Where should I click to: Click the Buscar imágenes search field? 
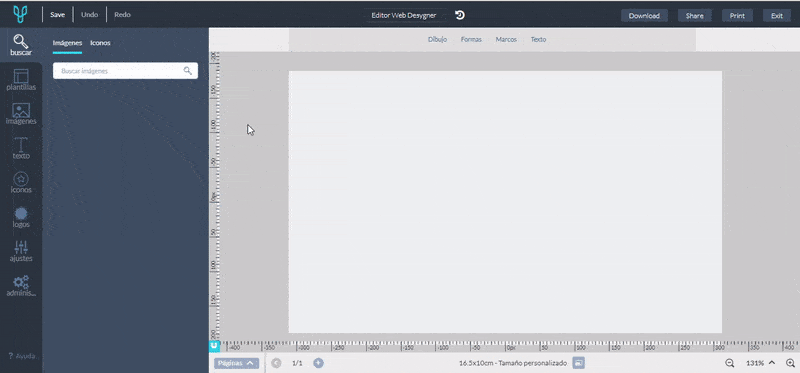pyautogui.click(x=125, y=71)
